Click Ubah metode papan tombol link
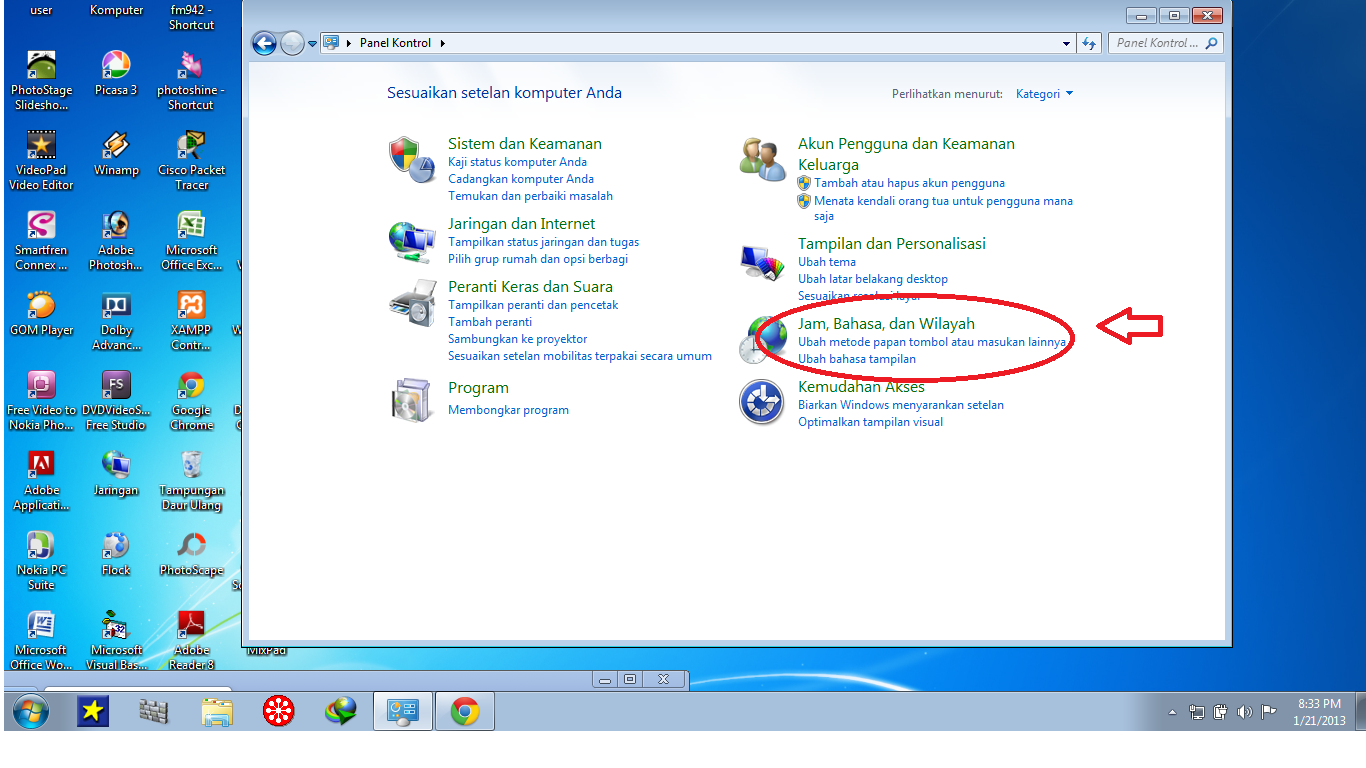Viewport: 1366px width, 768px height. [932, 342]
